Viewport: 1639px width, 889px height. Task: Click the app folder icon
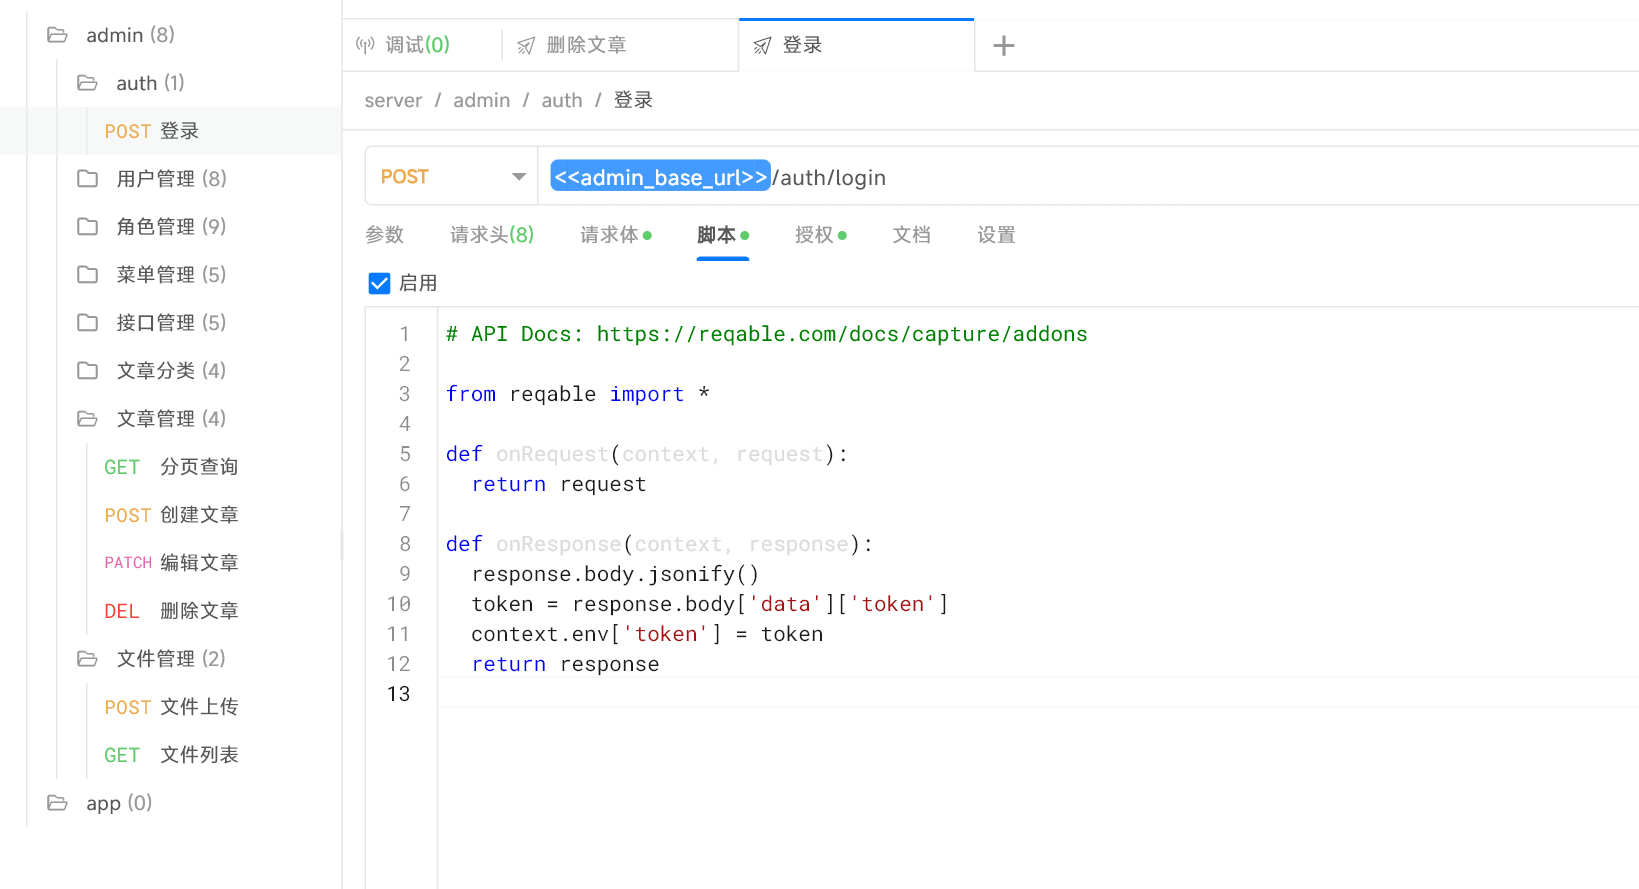pos(57,803)
